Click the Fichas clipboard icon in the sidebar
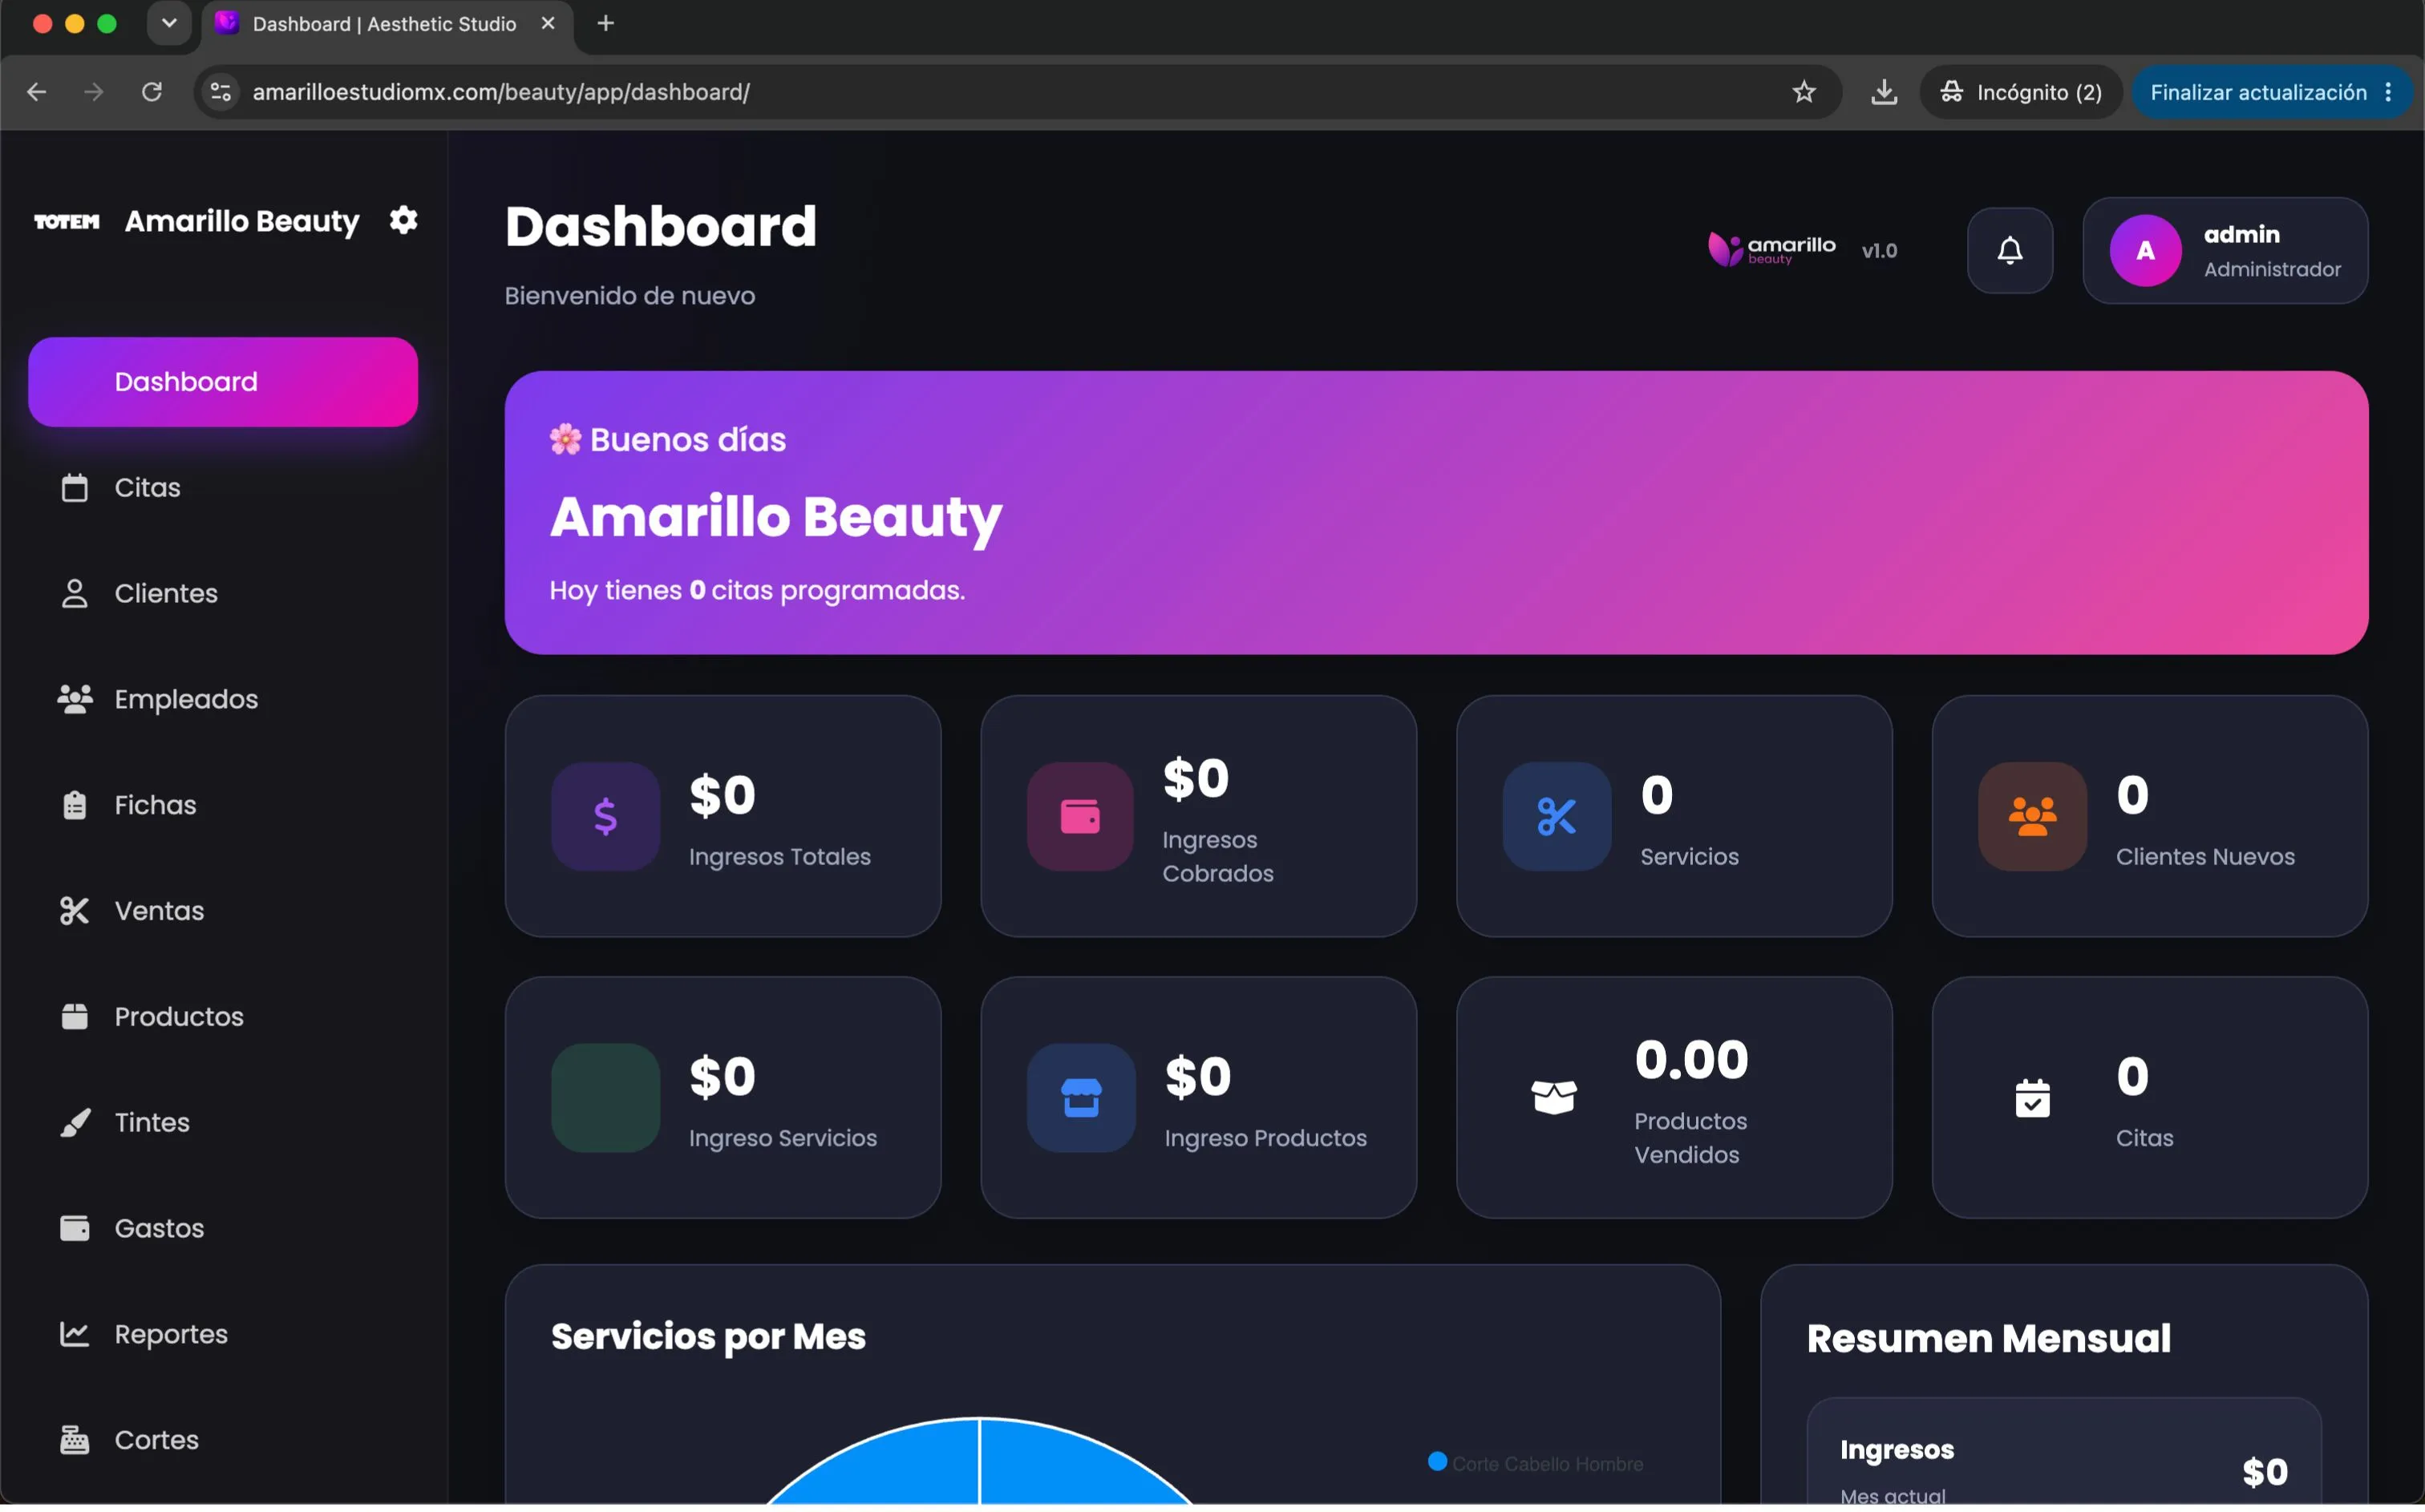This screenshot has width=2425, height=1512. click(74, 805)
